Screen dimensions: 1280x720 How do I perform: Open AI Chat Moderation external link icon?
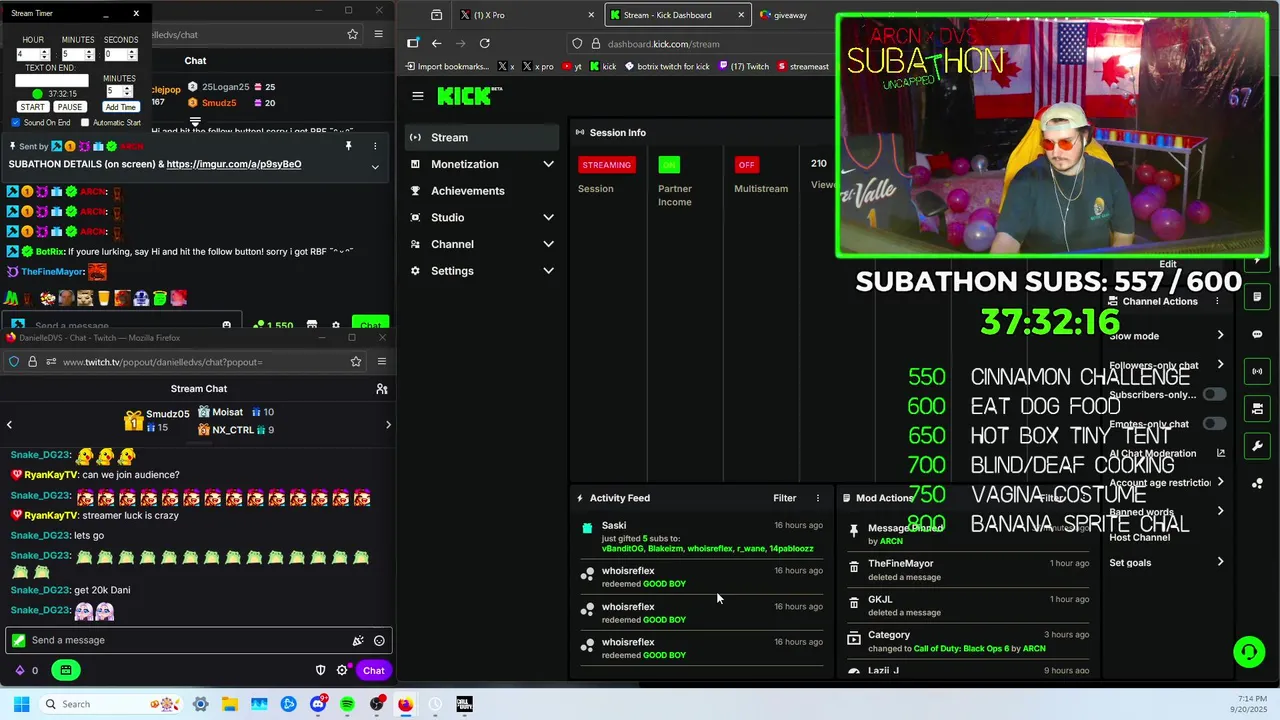point(1221,453)
